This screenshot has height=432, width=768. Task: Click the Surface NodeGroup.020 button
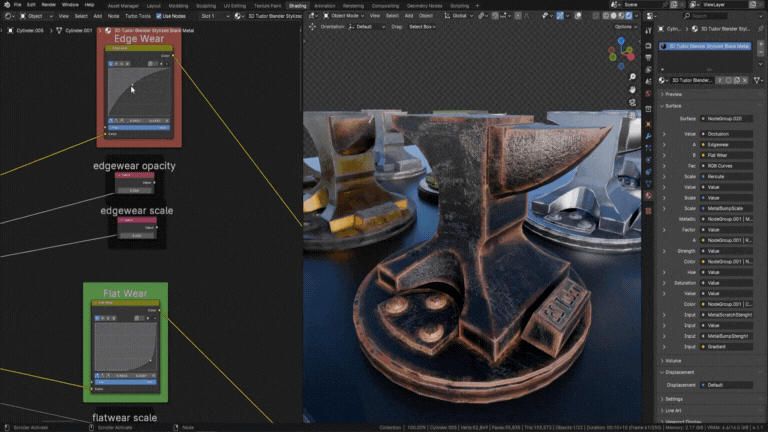point(726,119)
